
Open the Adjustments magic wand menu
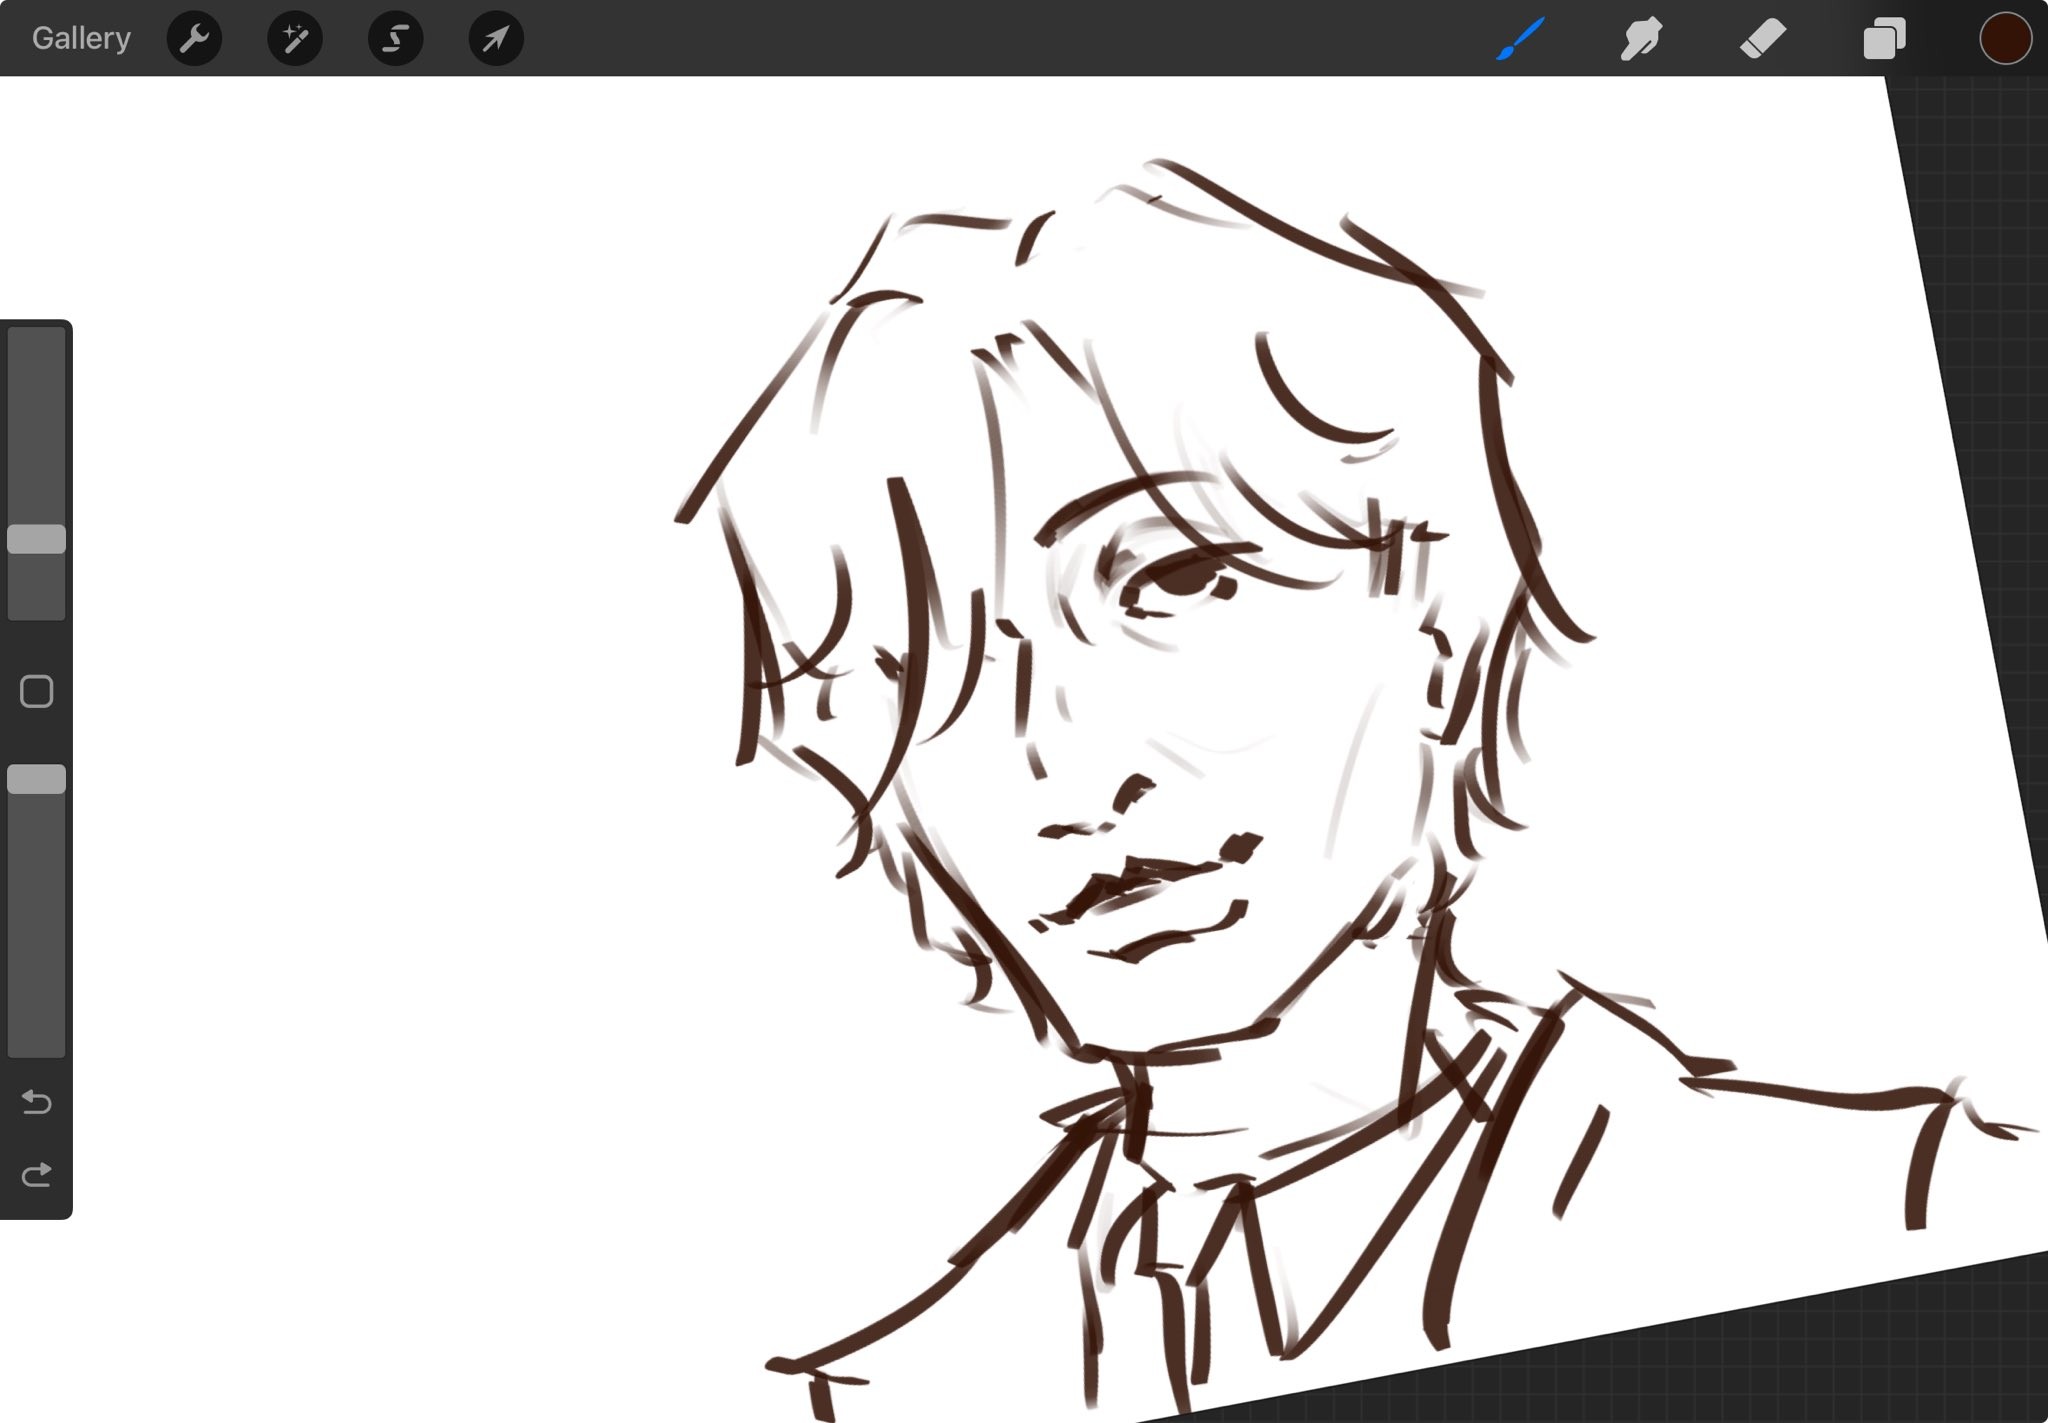click(x=295, y=39)
